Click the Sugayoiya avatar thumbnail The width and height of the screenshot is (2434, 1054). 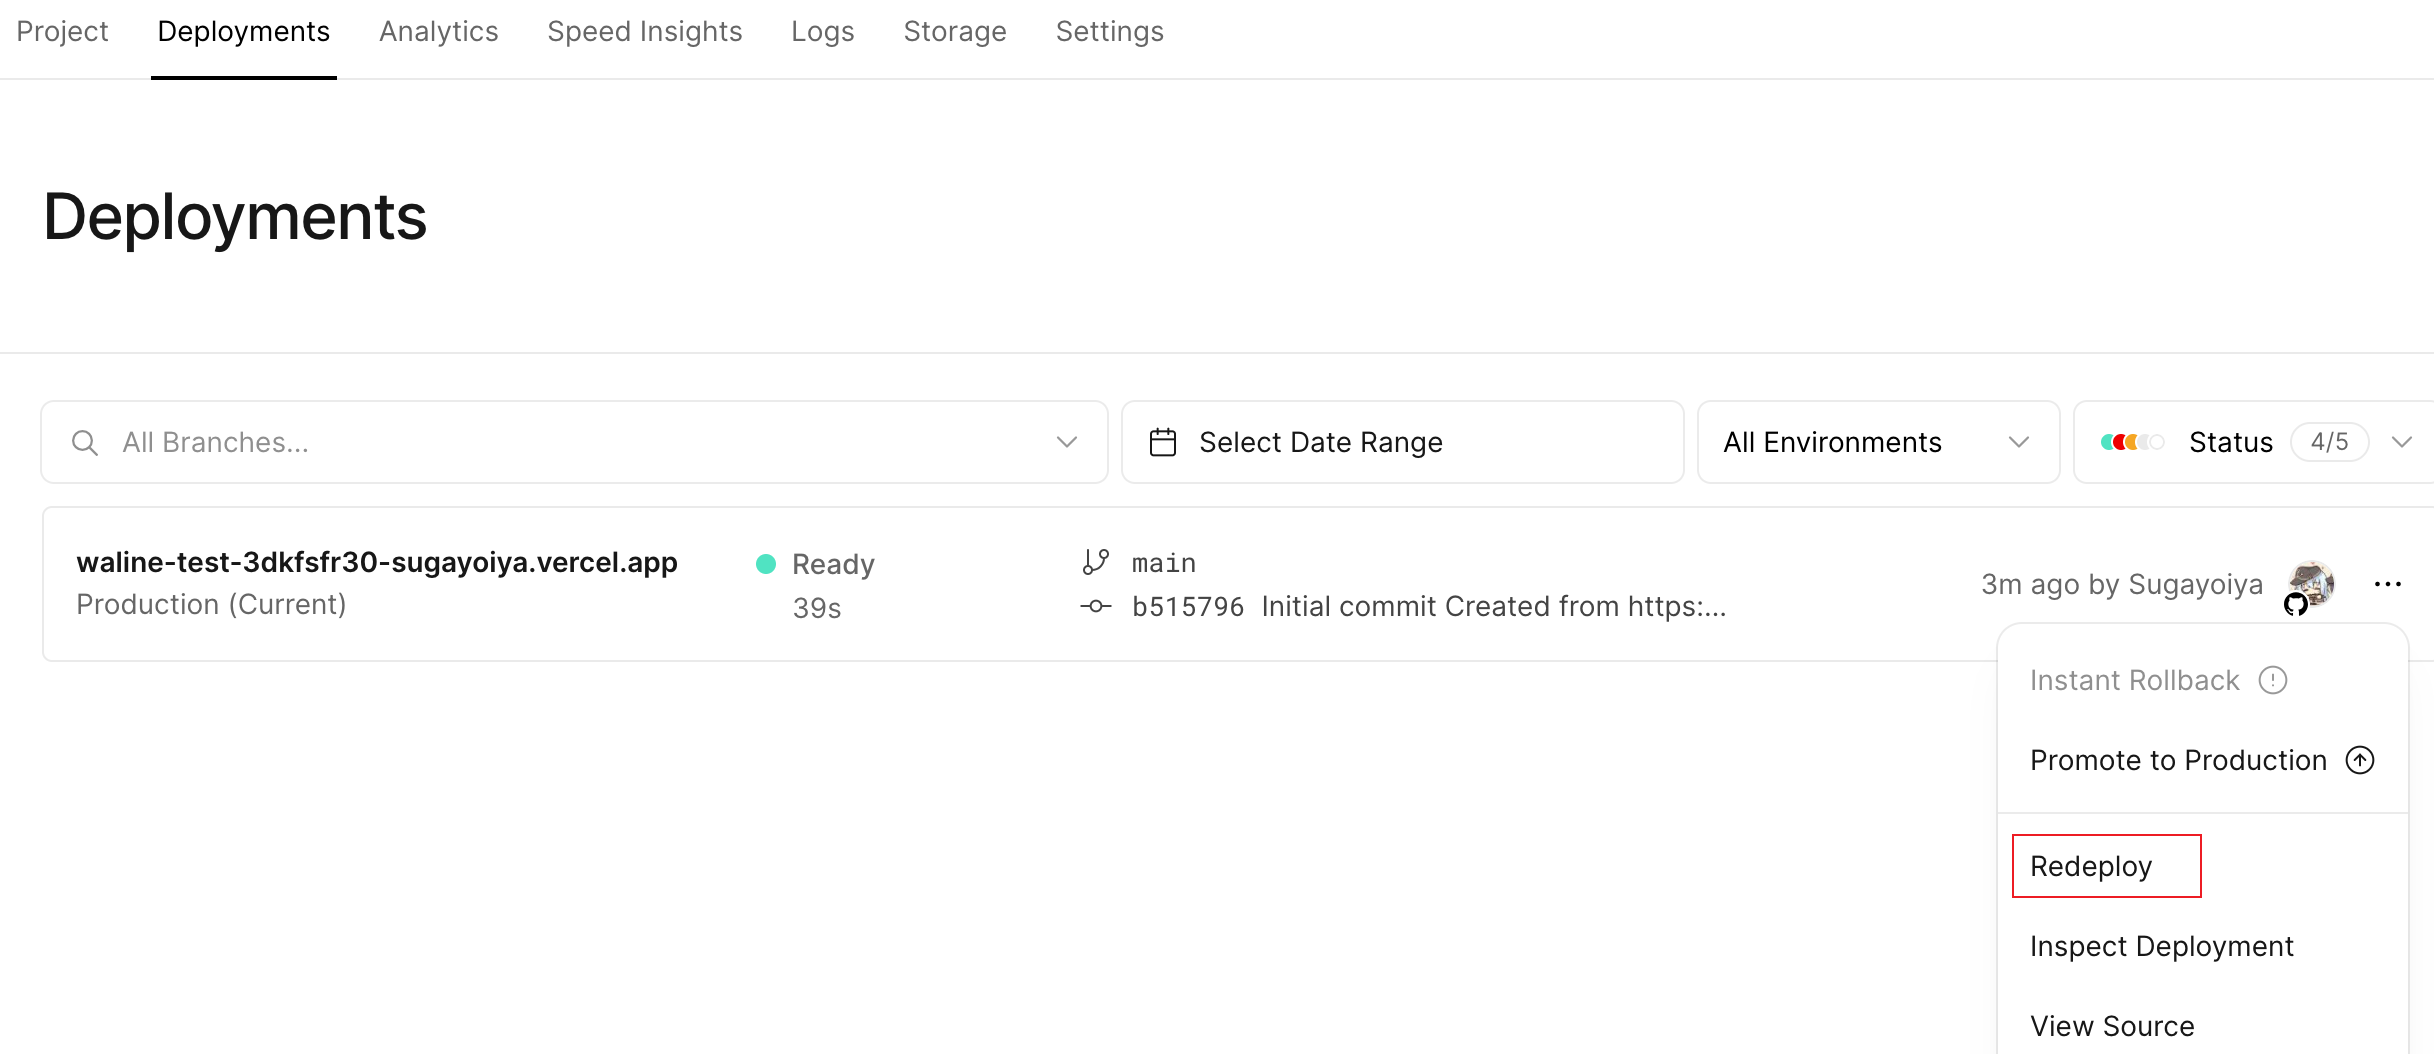pyautogui.click(x=2312, y=582)
